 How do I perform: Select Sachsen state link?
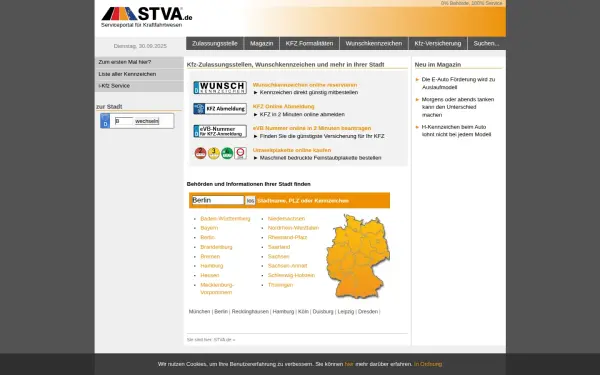(x=278, y=256)
